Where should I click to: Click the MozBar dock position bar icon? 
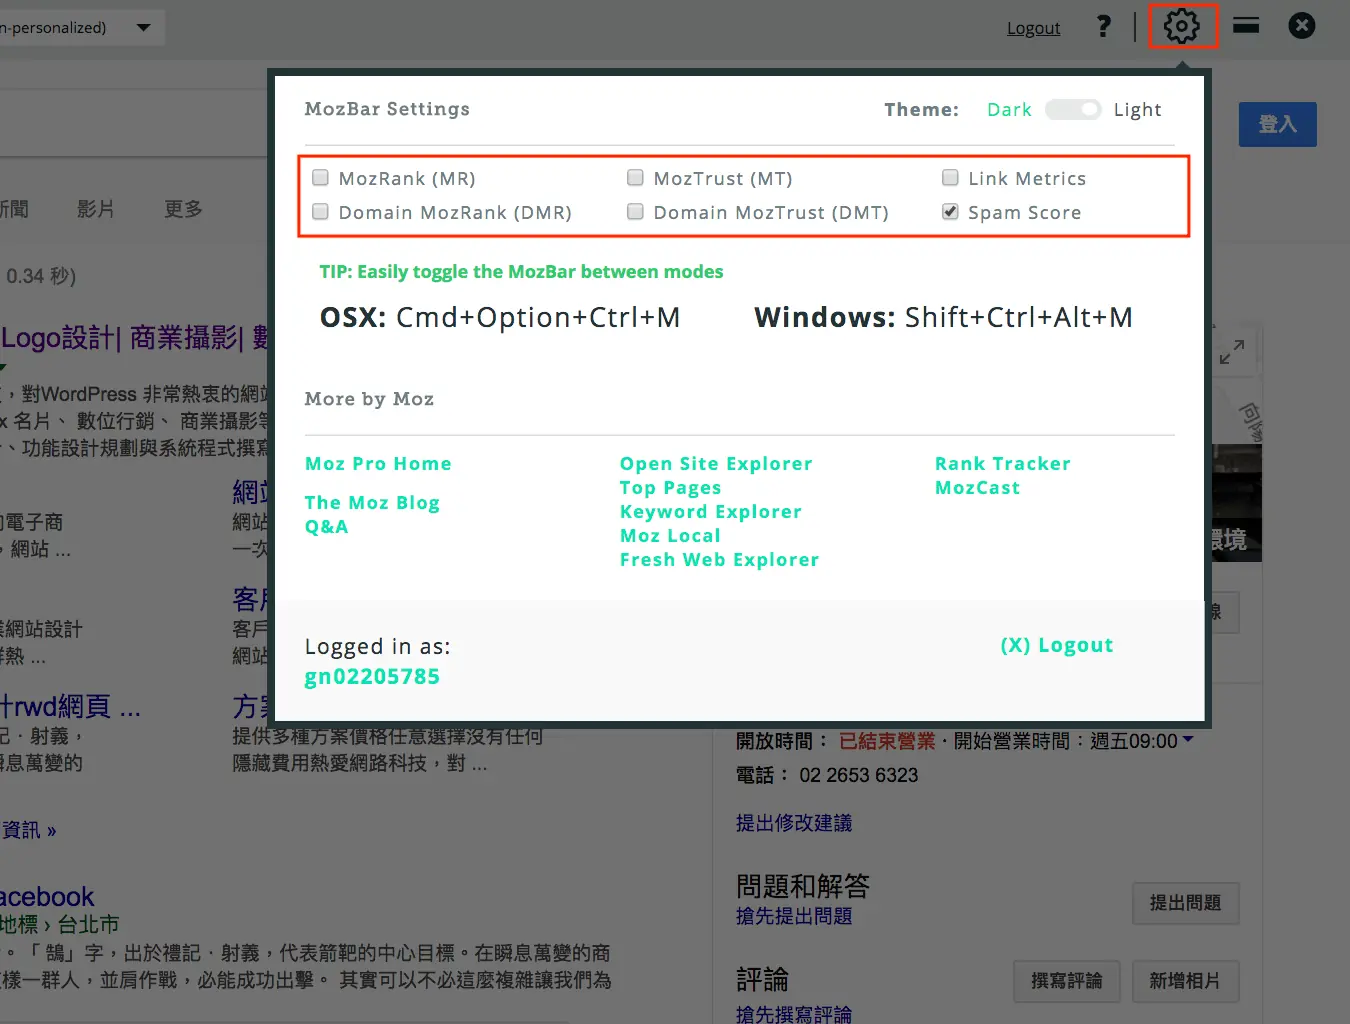point(1246,25)
